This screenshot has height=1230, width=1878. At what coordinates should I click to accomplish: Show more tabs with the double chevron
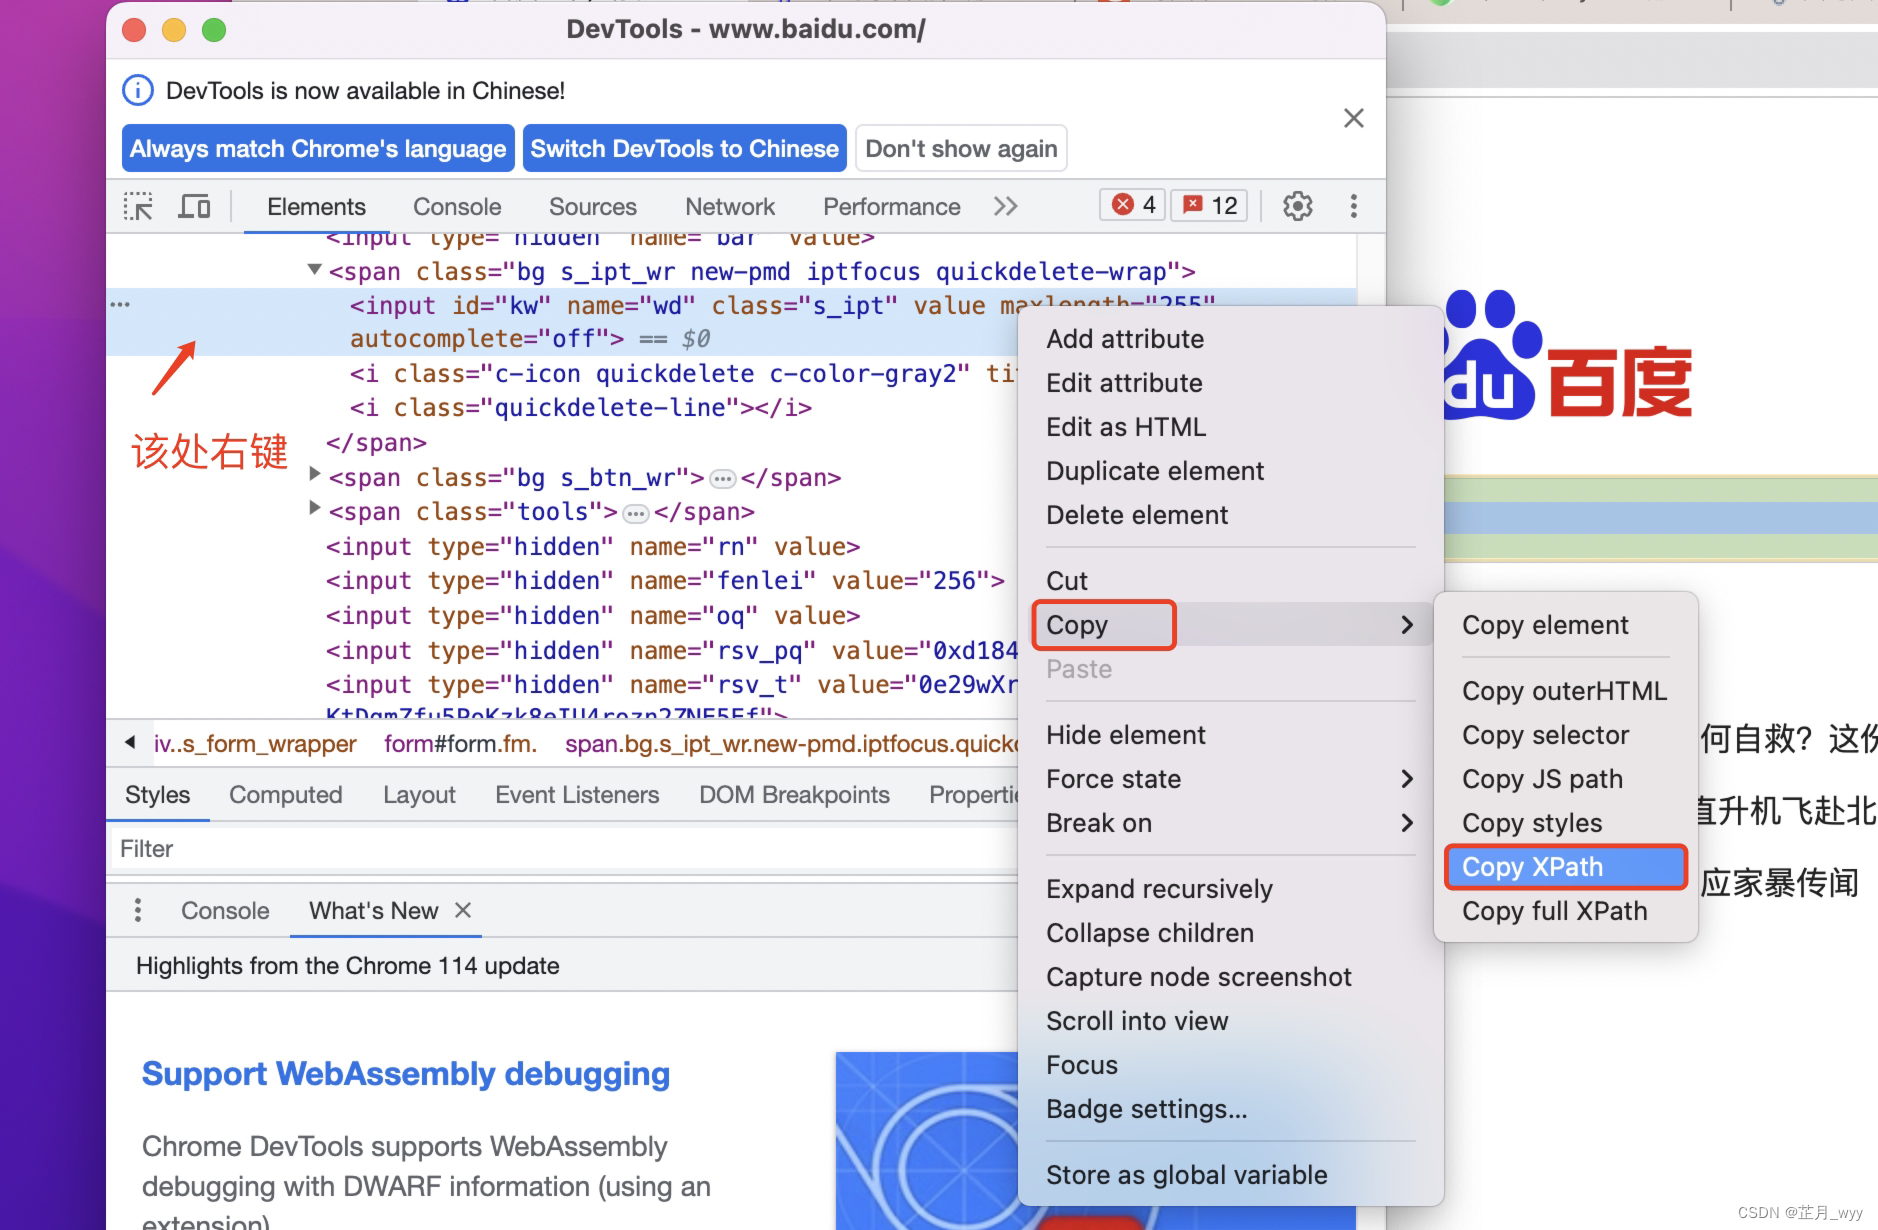pyautogui.click(x=1005, y=206)
